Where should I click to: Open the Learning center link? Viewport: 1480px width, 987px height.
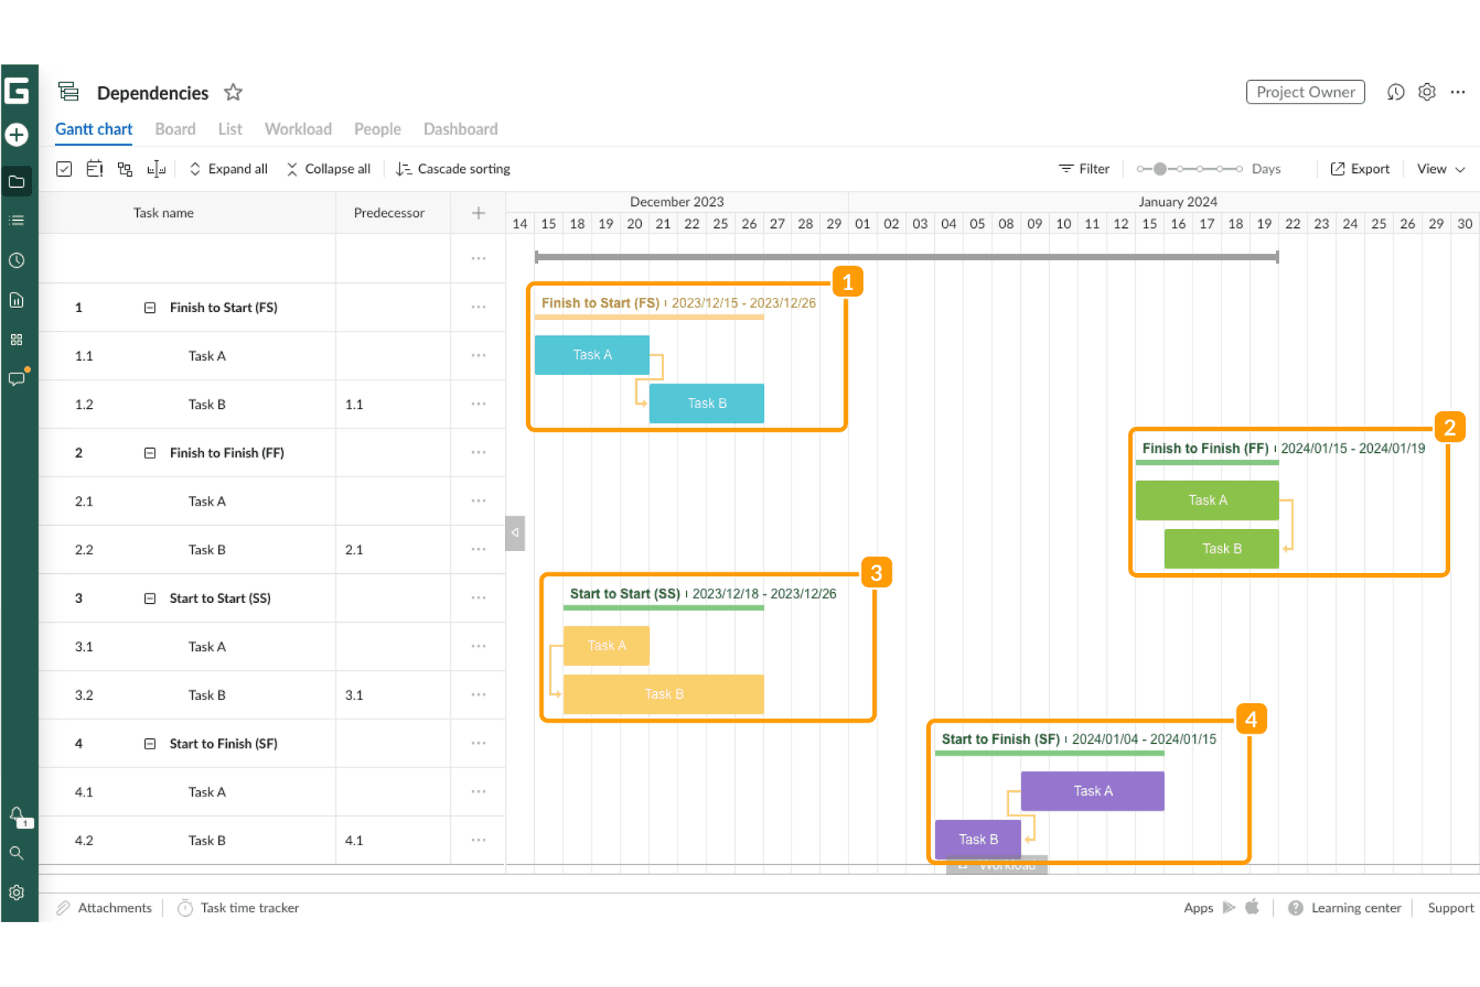[x=1345, y=908]
